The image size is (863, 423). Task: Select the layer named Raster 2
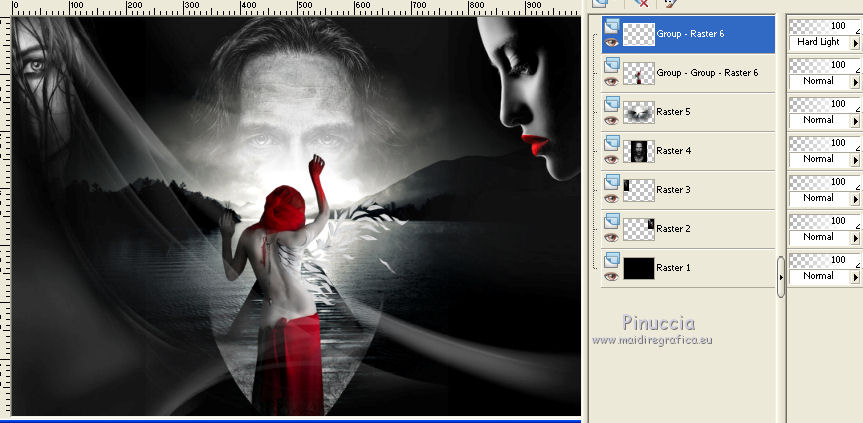tap(673, 229)
